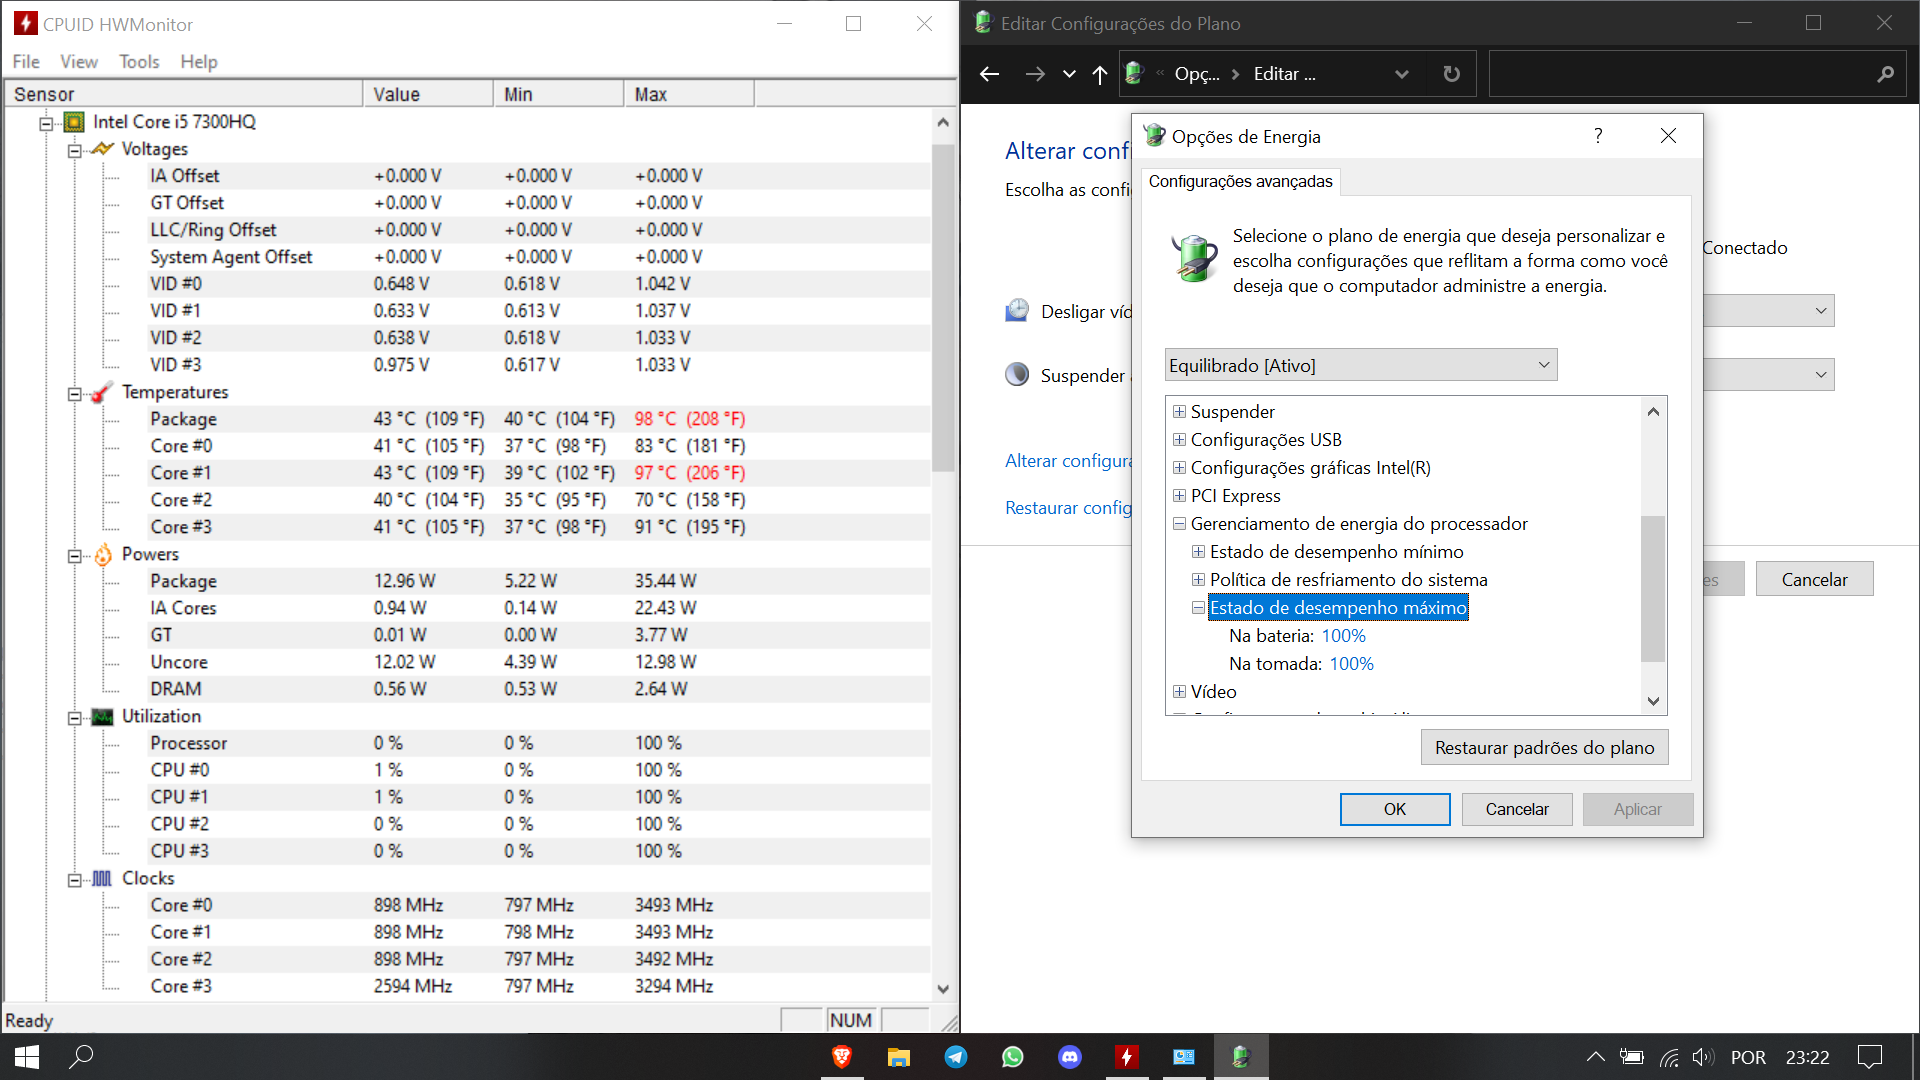Screen dimensions: 1920x1080
Task: Collapse the Temperatures tree node
Action: (x=74, y=393)
